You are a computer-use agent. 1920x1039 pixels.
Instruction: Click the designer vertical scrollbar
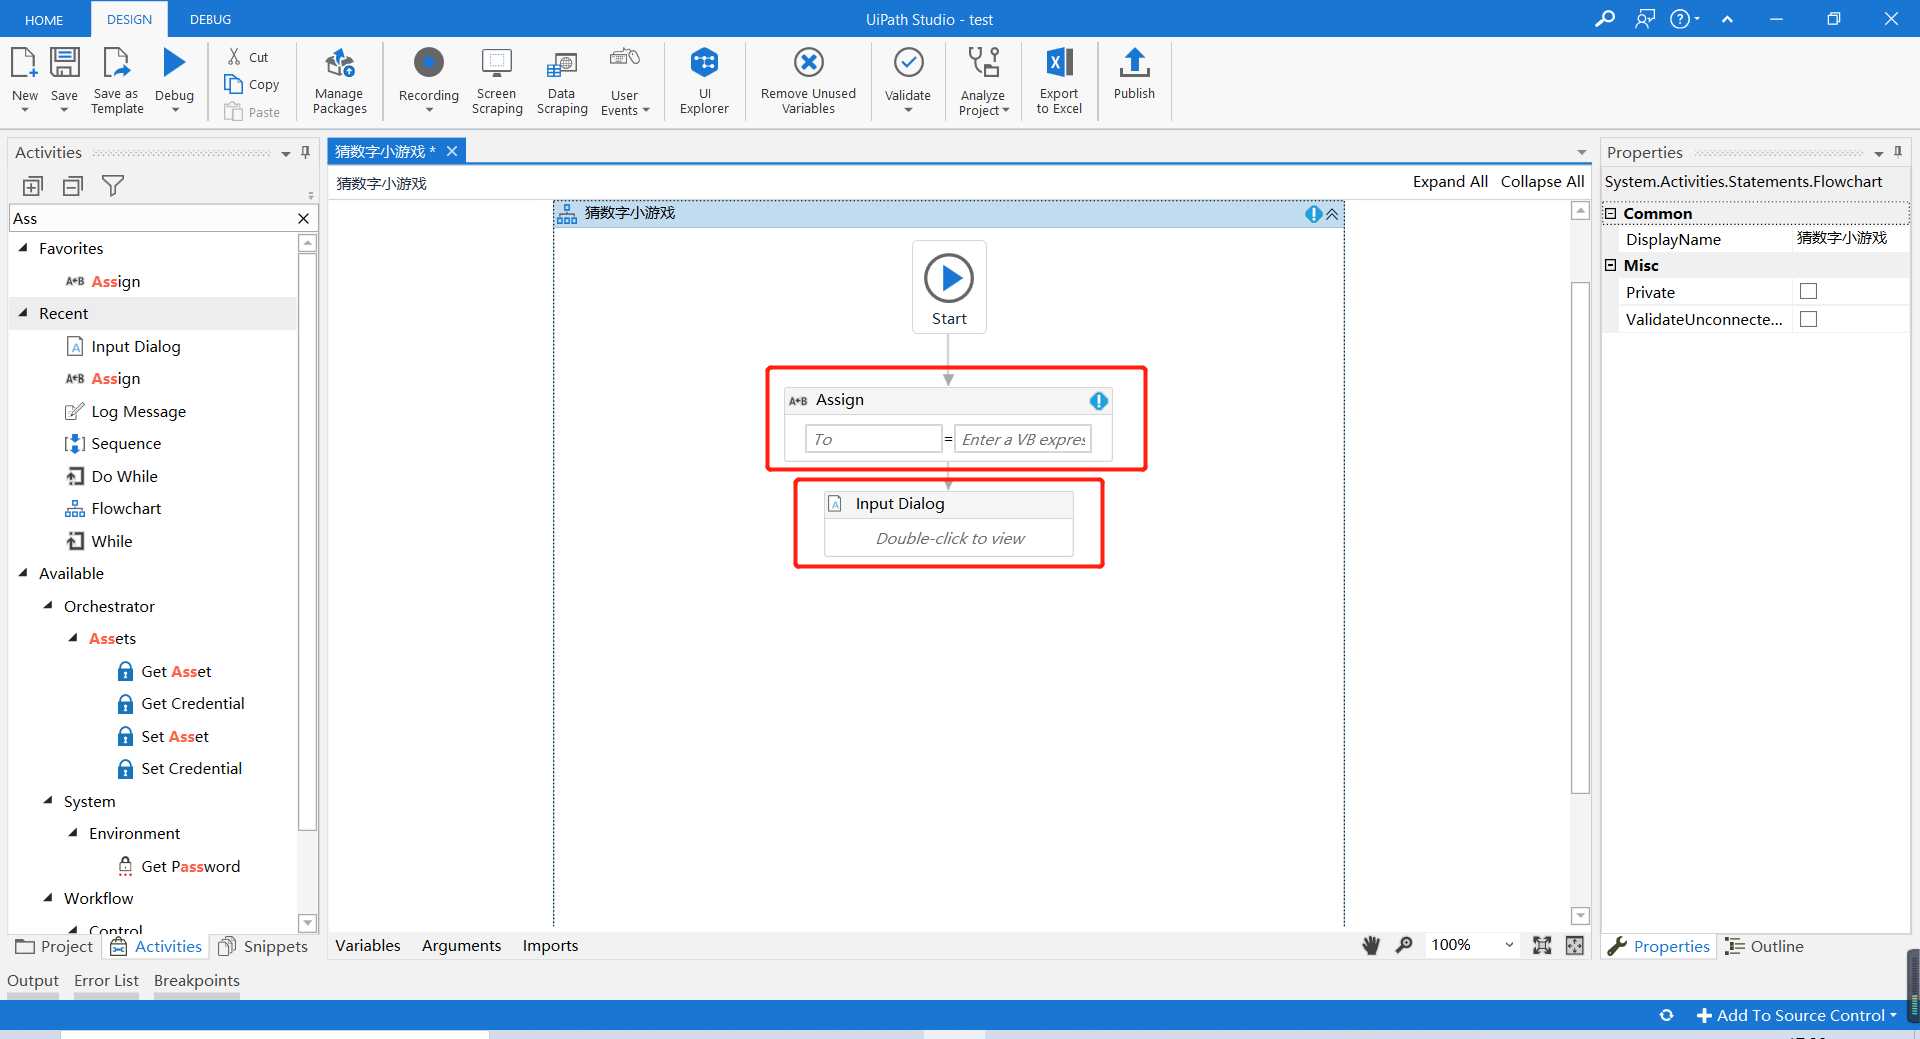tap(1580, 538)
